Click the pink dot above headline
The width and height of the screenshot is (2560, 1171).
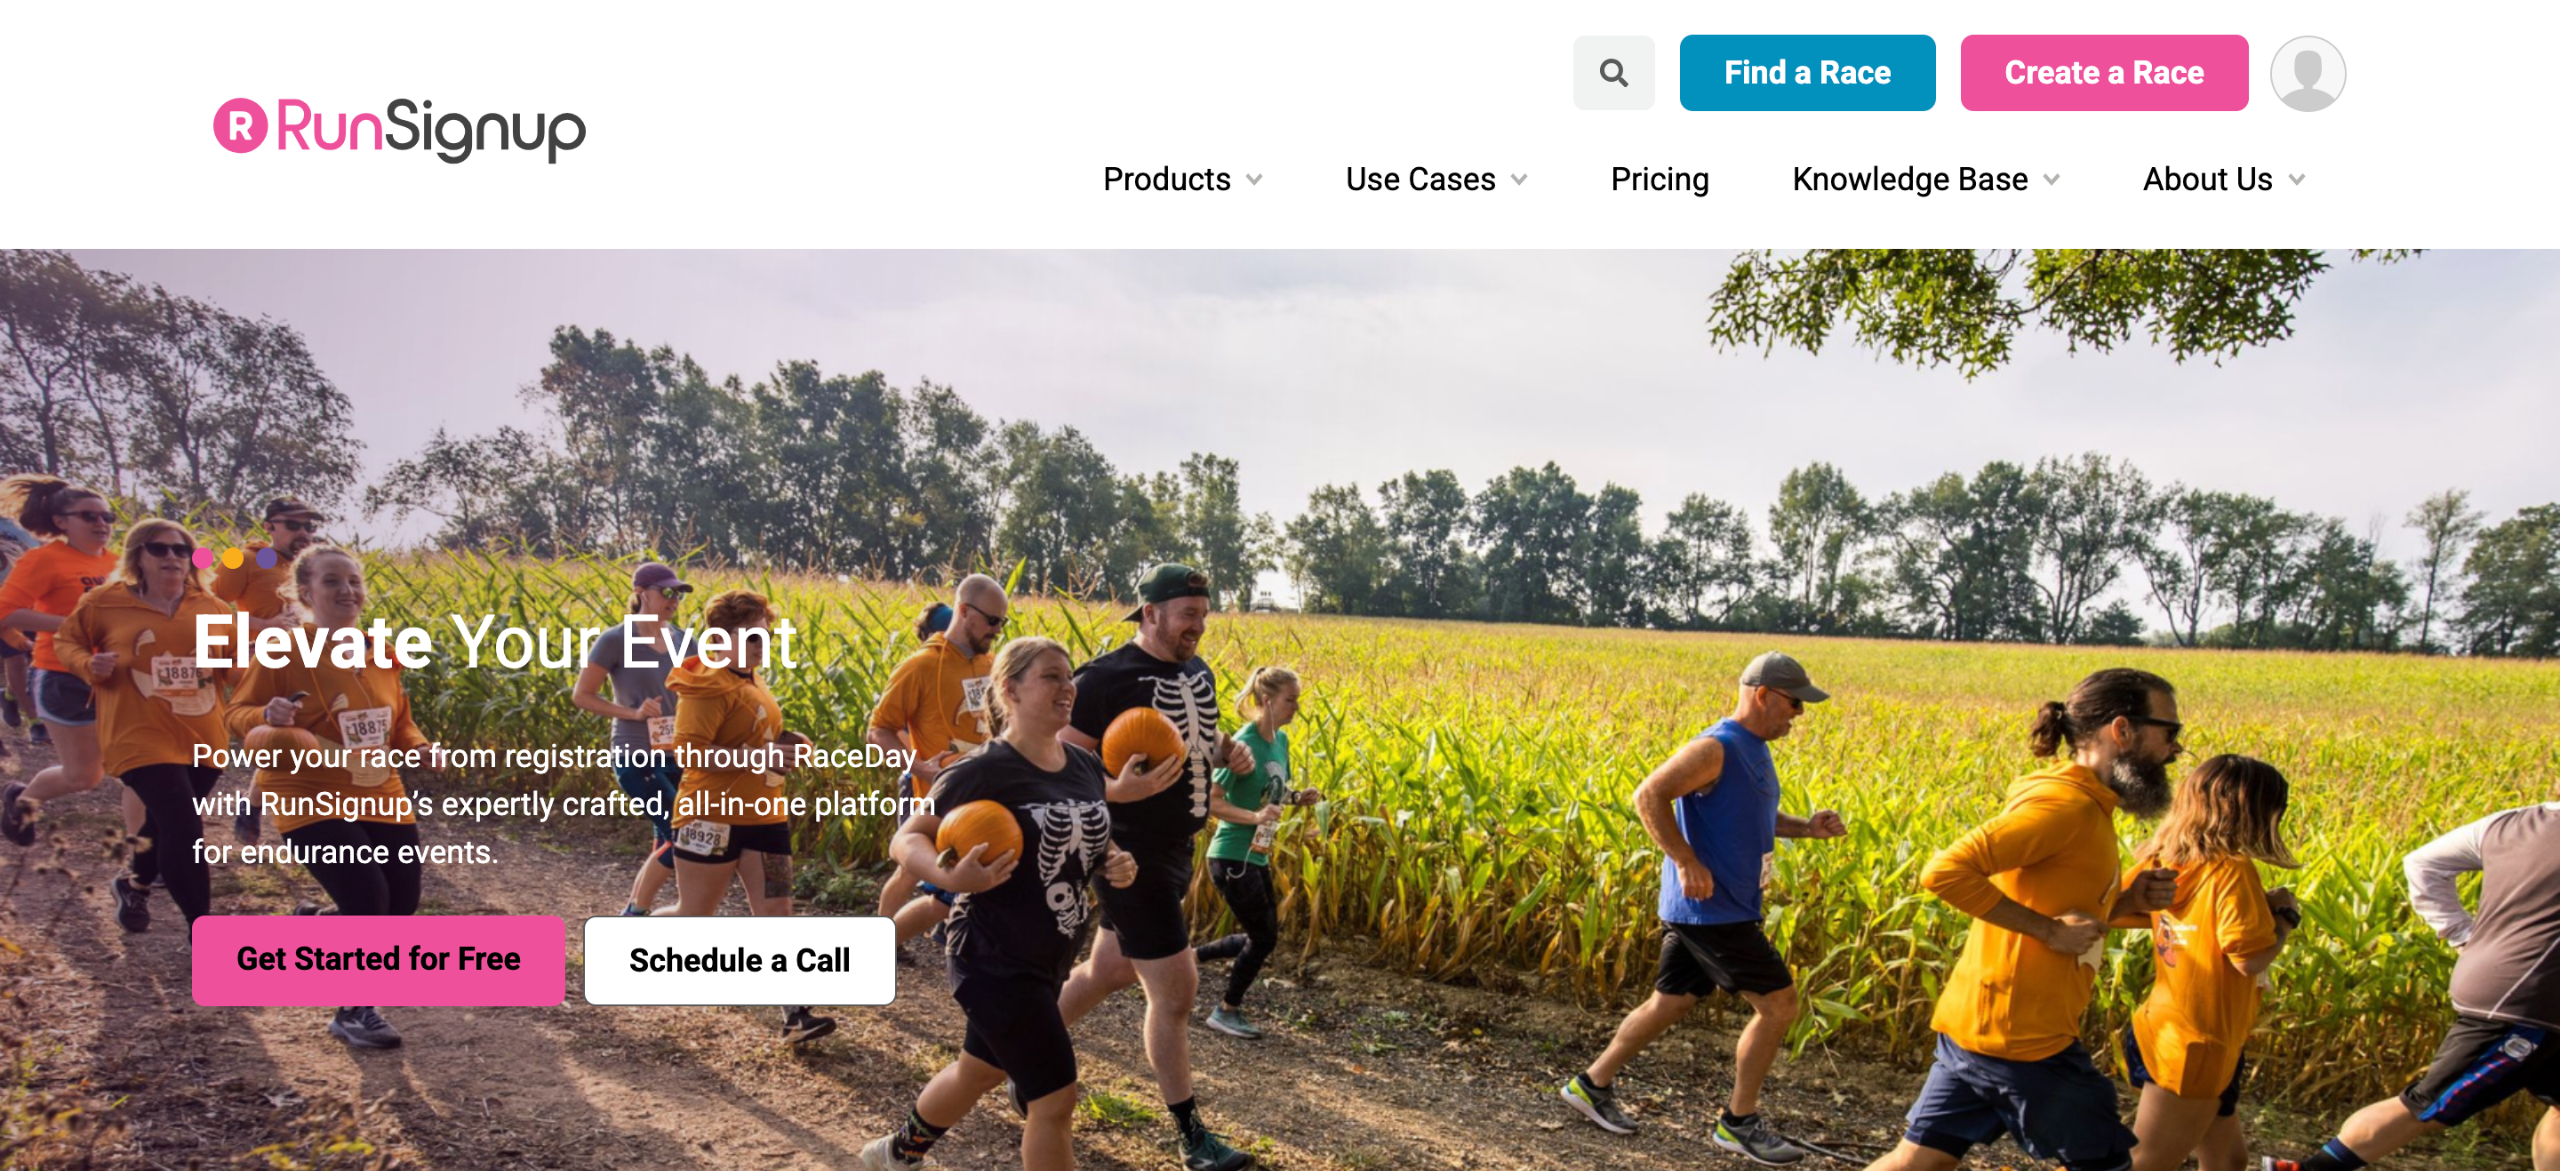point(203,558)
